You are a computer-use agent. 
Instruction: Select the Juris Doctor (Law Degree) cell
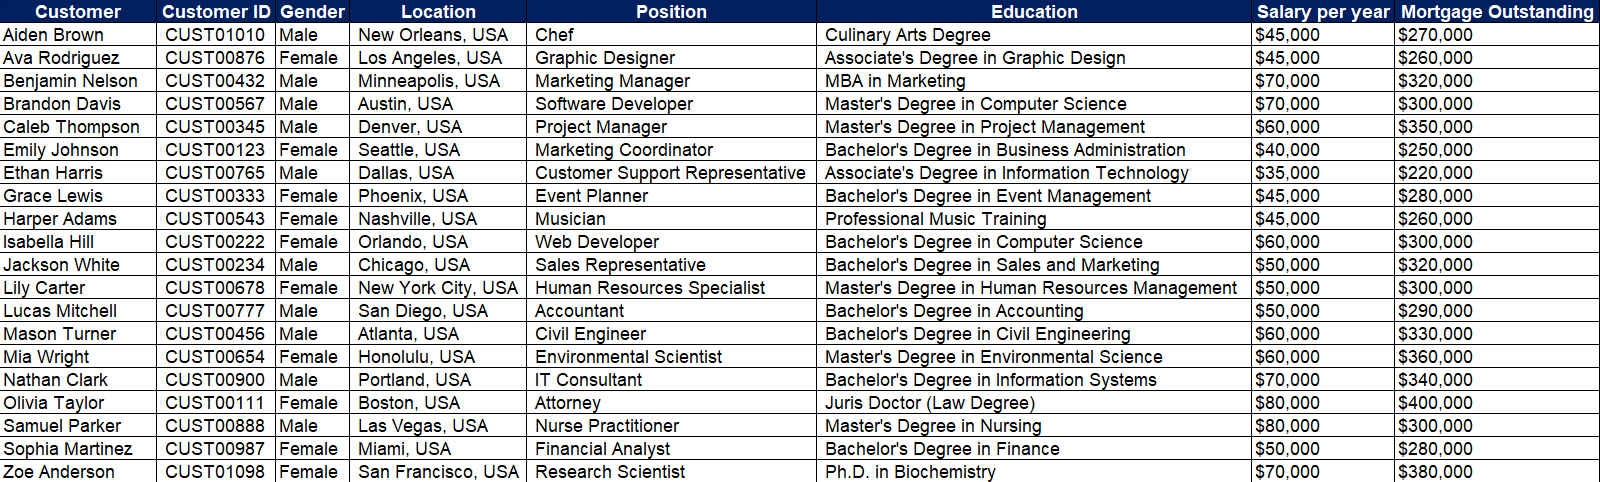pos(930,403)
